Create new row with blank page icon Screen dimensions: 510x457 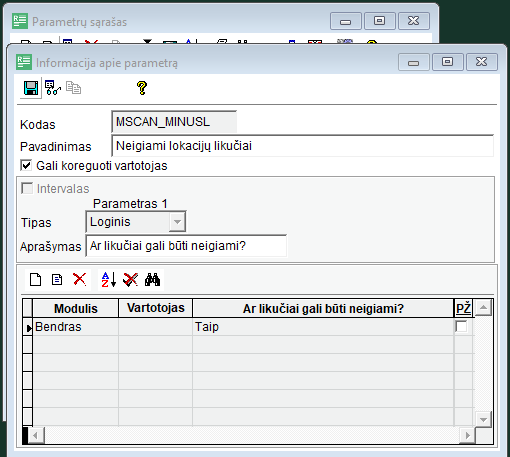35,280
